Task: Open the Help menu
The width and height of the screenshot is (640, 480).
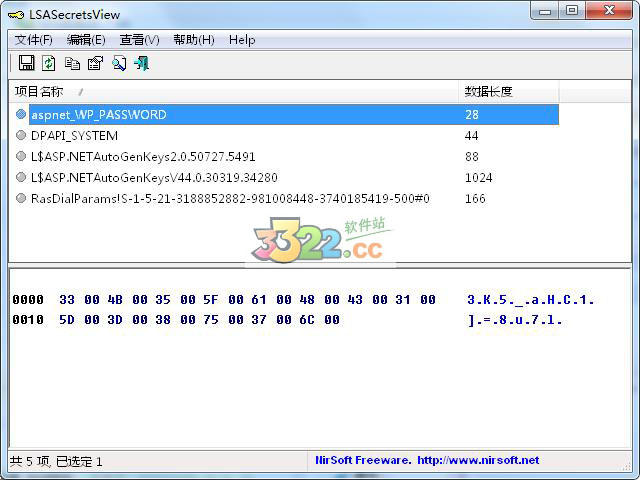Action: [x=242, y=40]
